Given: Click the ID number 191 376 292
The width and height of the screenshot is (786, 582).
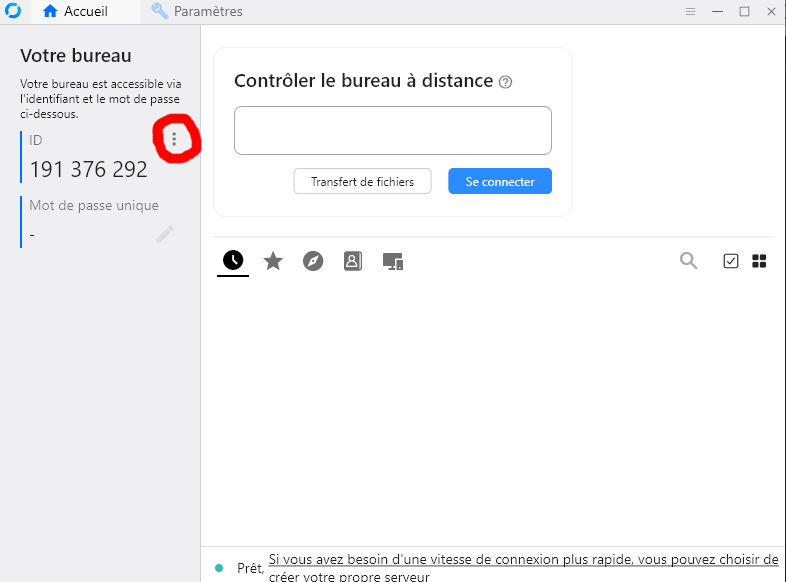Looking at the screenshot, I should (89, 169).
